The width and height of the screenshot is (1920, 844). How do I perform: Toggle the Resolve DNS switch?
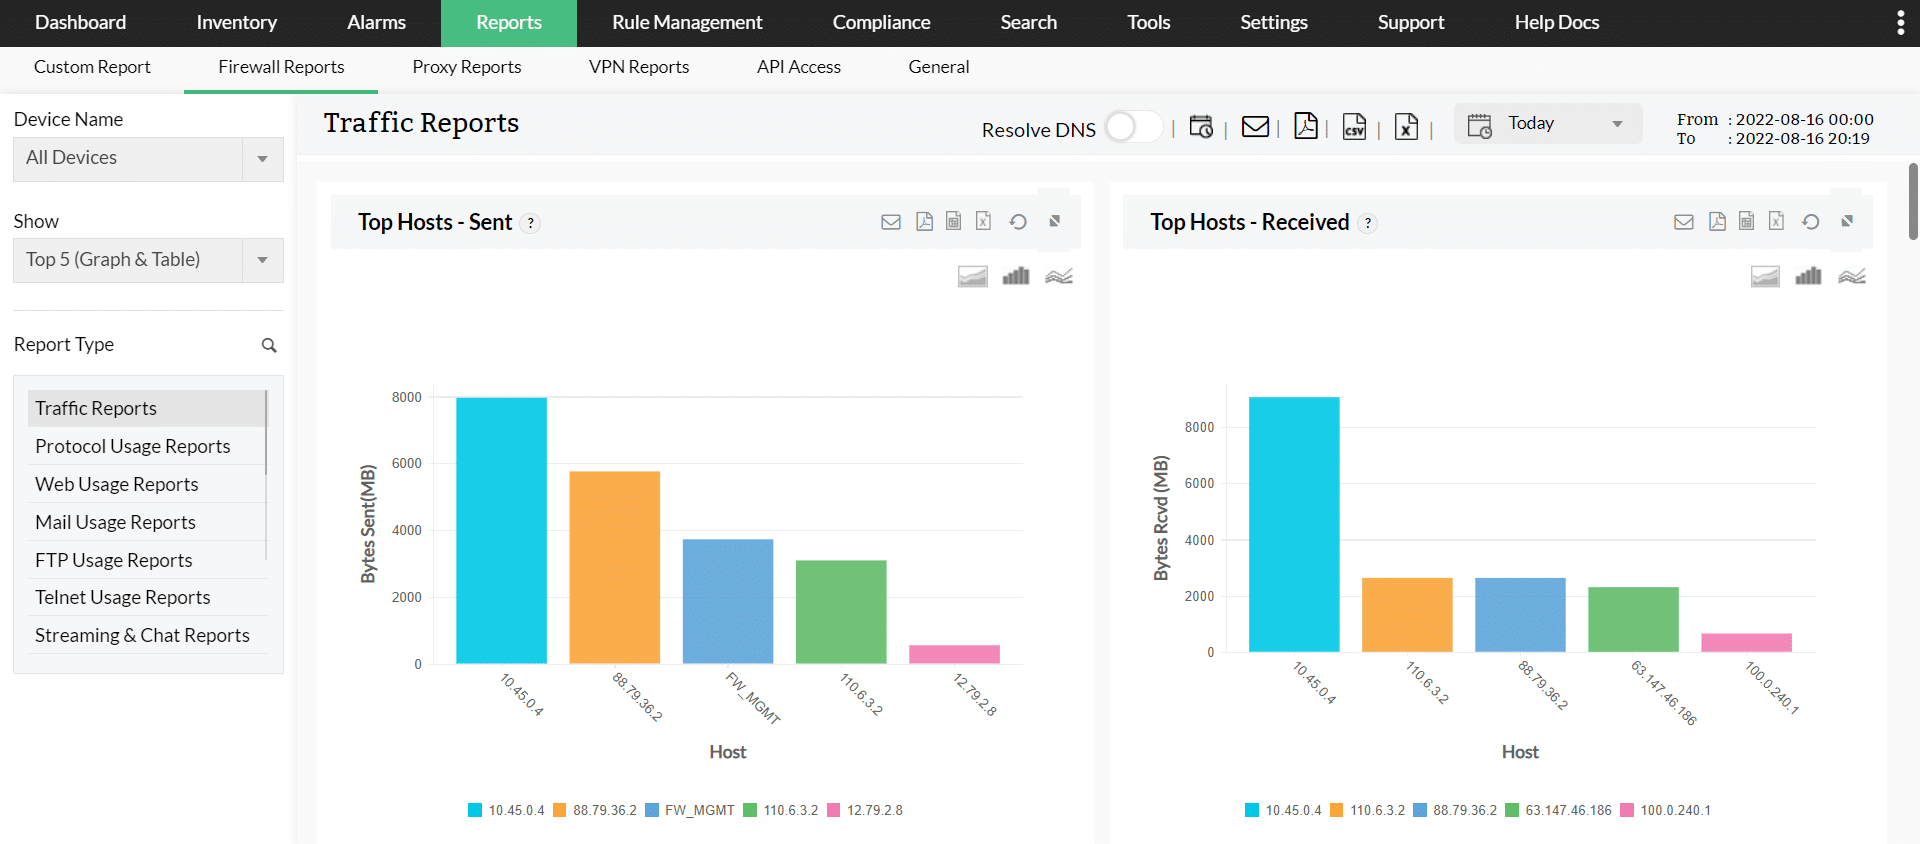pos(1133,127)
